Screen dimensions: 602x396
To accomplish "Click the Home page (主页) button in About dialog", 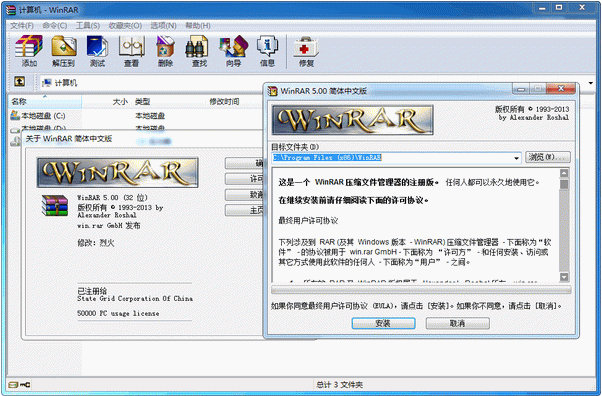I will pos(244,210).
